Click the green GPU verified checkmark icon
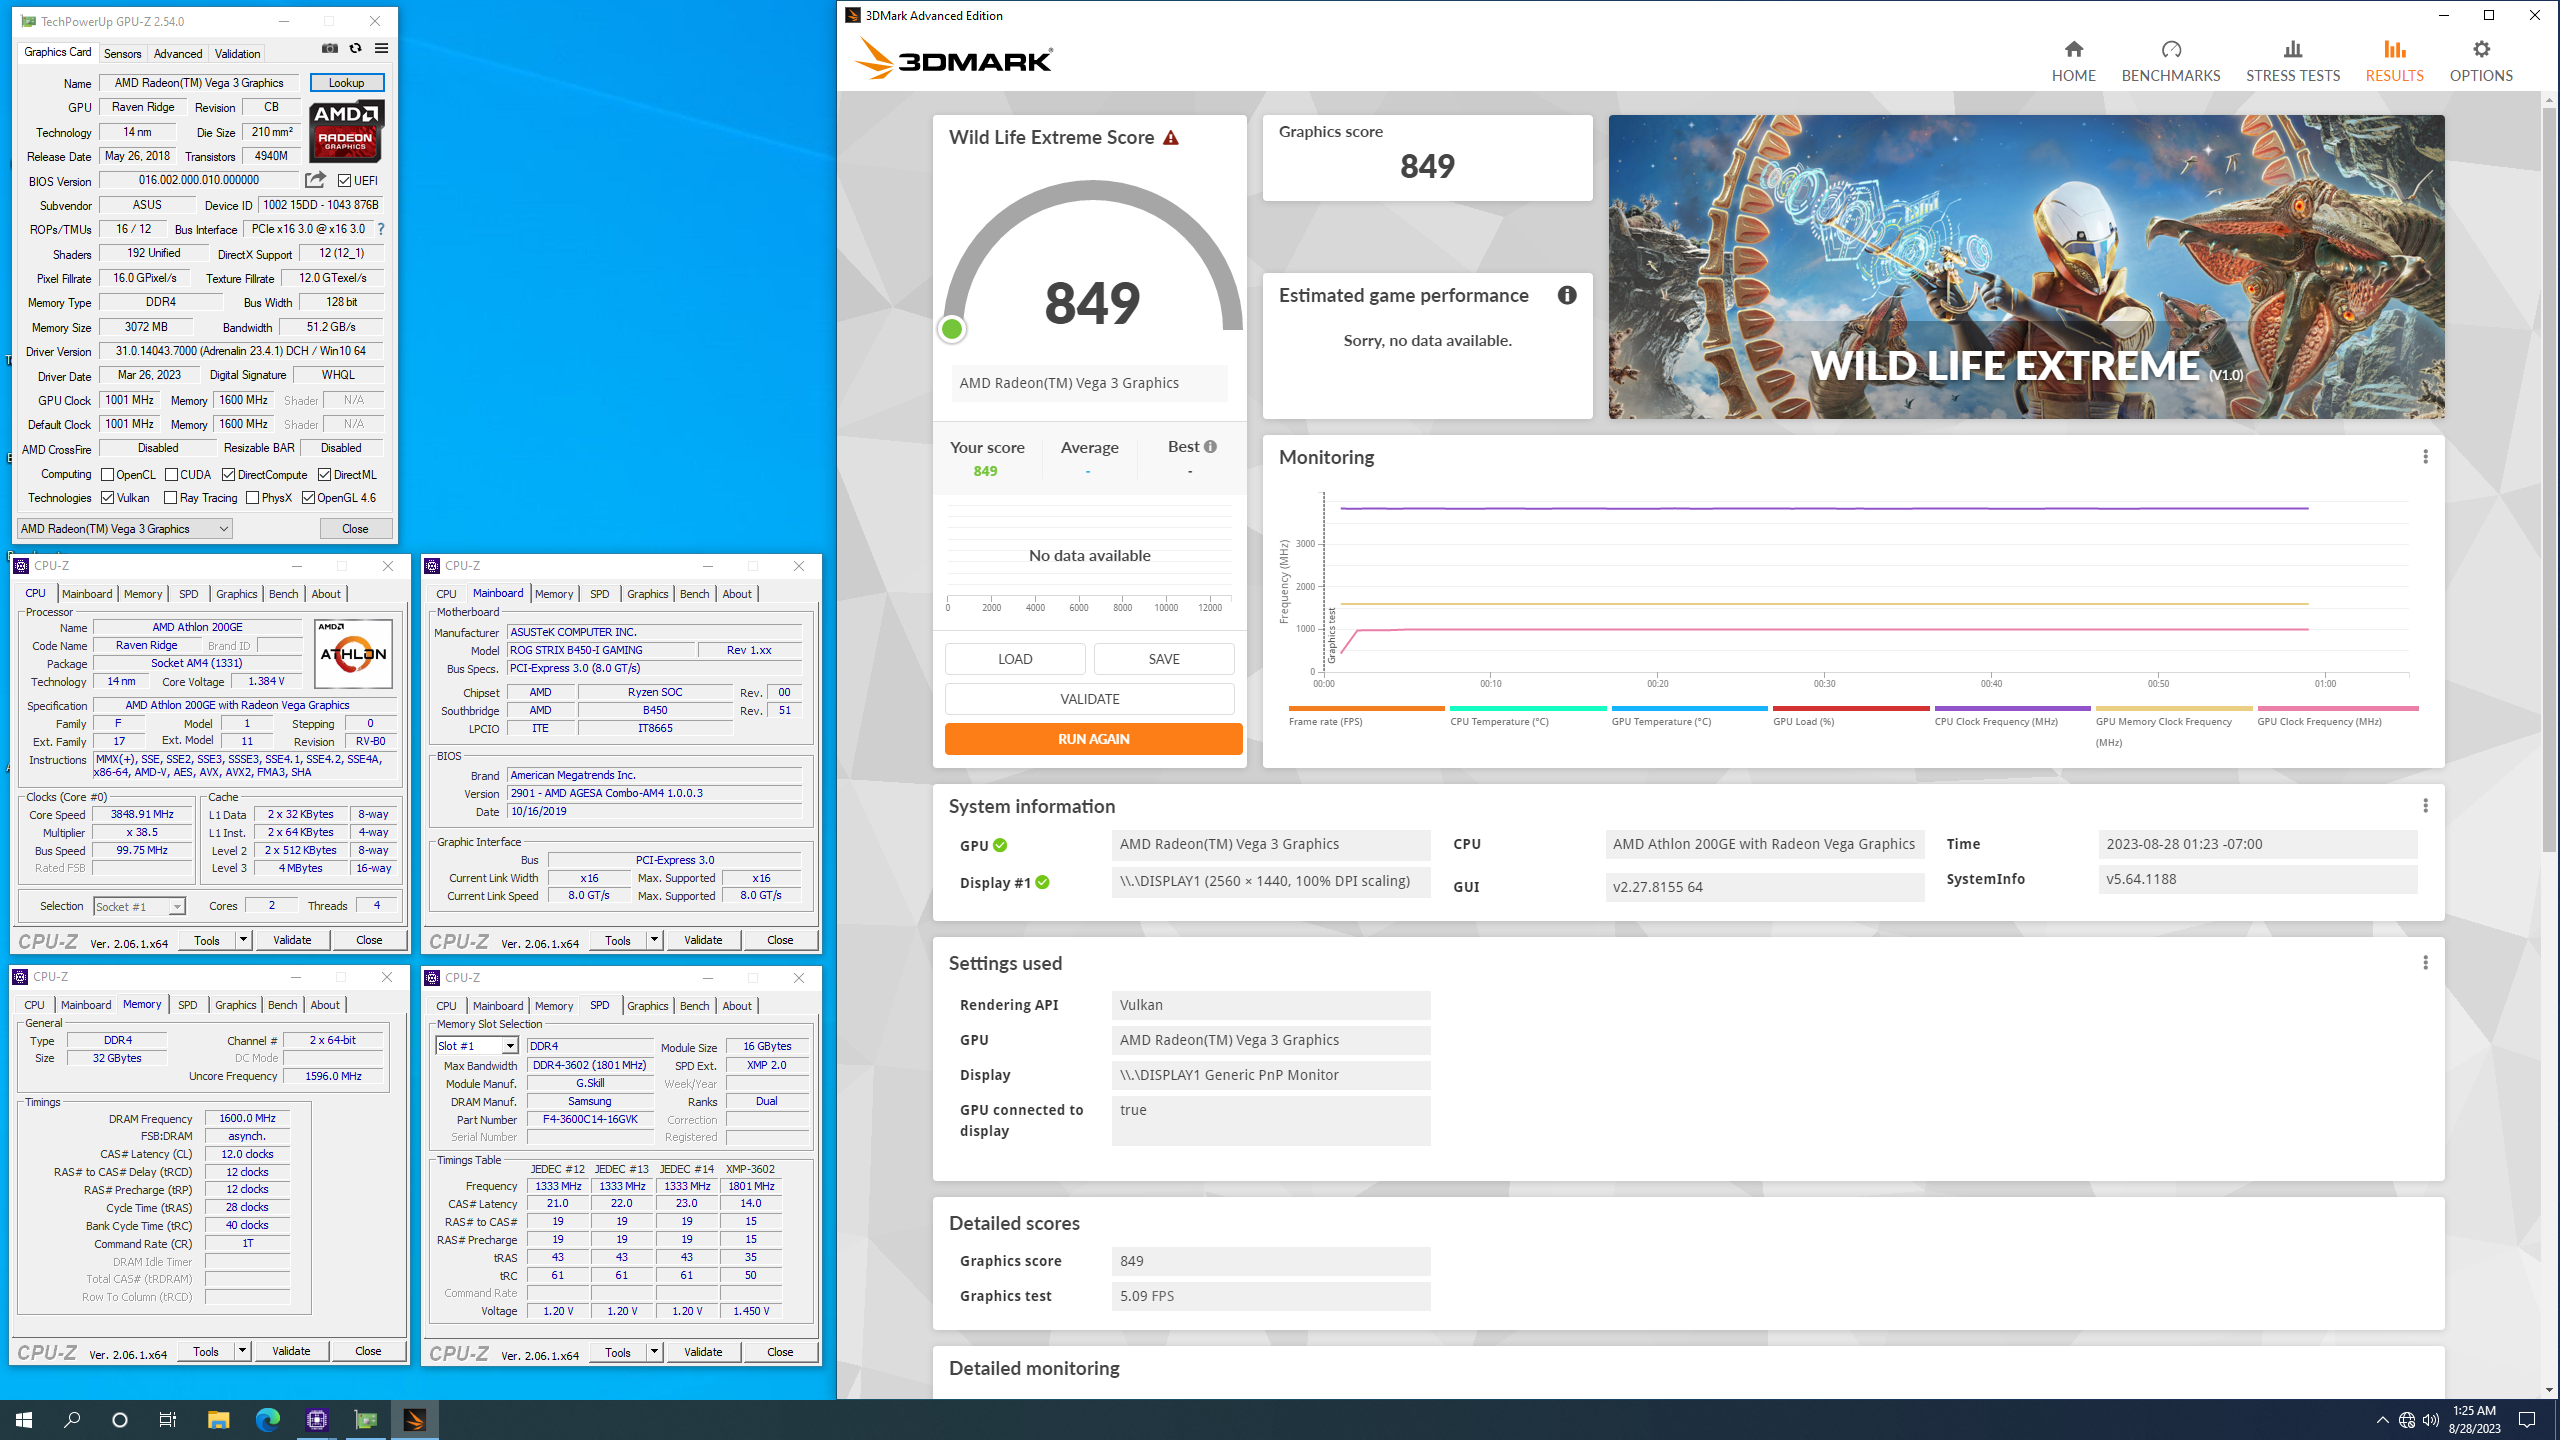Image resolution: width=2560 pixels, height=1440 pixels. point(1000,846)
